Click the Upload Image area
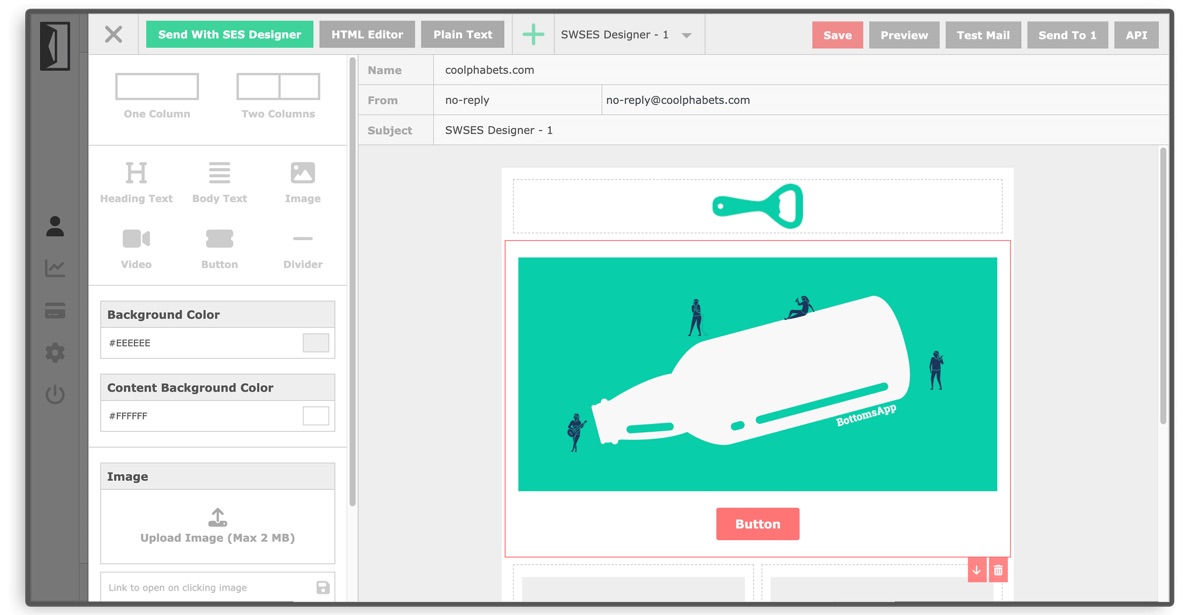 (x=218, y=526)
